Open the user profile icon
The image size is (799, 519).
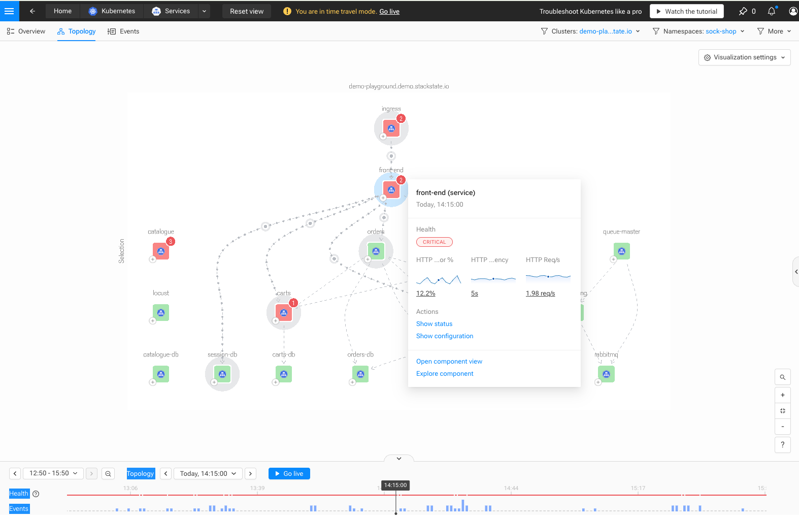(x=793, y=11)
